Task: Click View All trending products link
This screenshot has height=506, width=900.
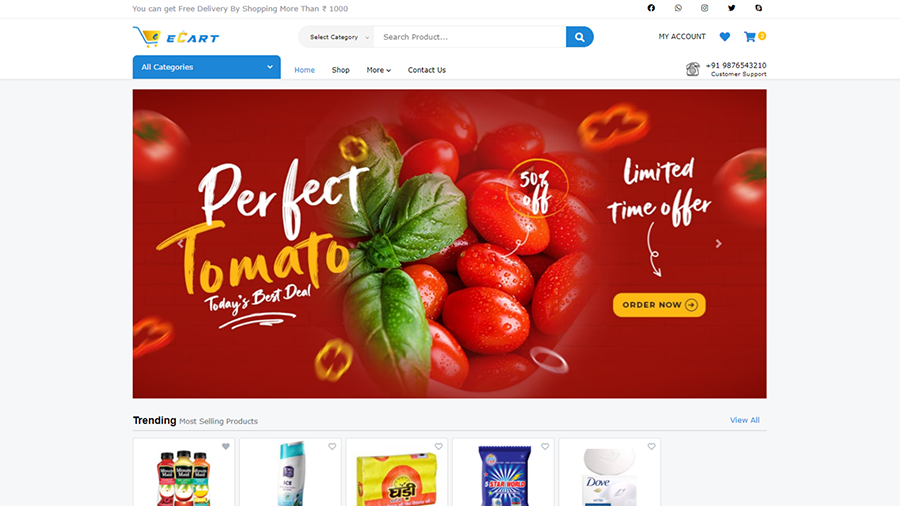Action: (744, 420)
